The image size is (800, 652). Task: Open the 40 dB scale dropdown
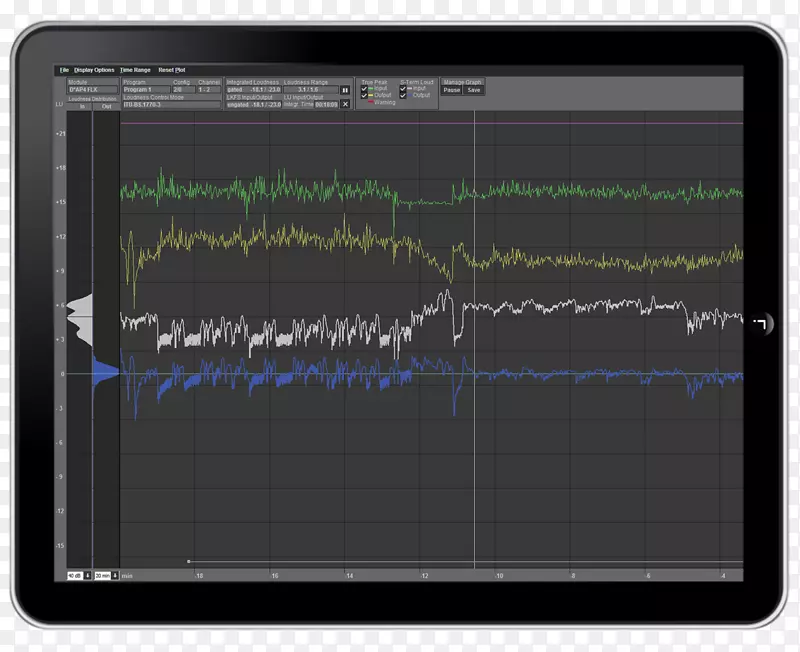(74, 576)
